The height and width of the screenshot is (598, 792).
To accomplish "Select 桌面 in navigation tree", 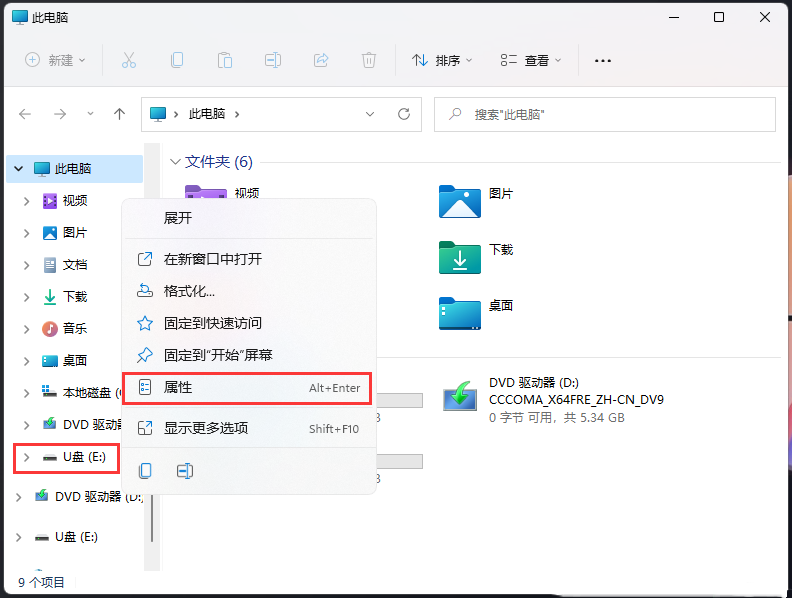I will pyautogui.click(x=75, y=361).
